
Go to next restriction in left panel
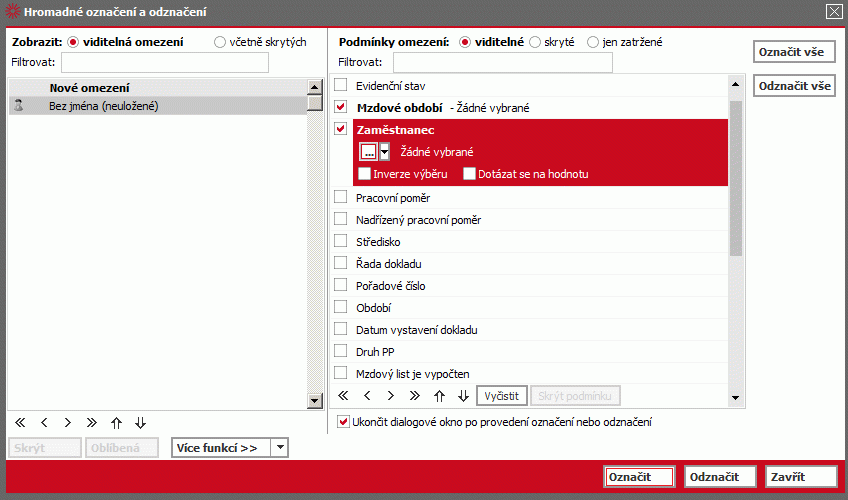pos(68,423)
